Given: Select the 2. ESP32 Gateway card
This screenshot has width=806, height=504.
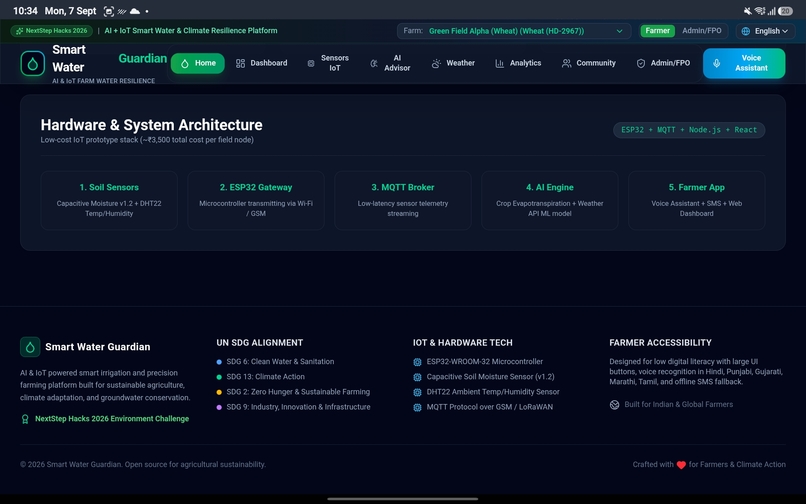Looking at the screenshot, I should point(256,201).
